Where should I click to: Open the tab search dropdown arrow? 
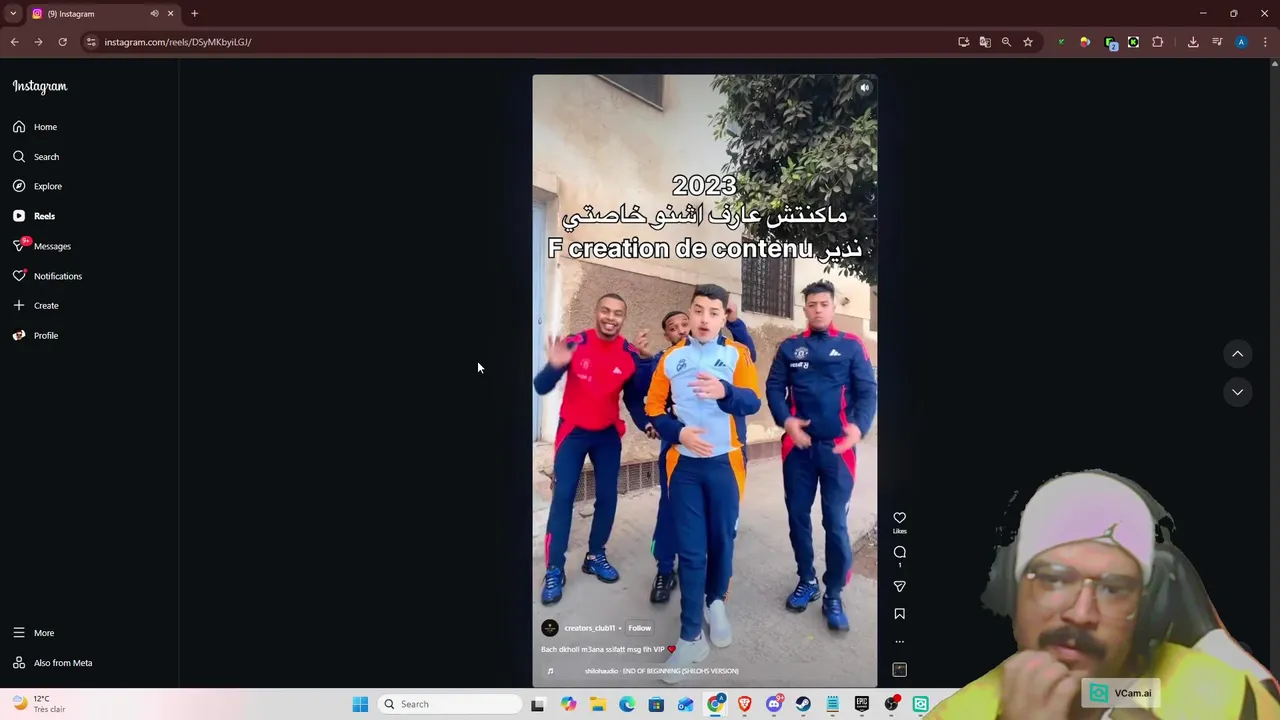[x=13, y=14]
